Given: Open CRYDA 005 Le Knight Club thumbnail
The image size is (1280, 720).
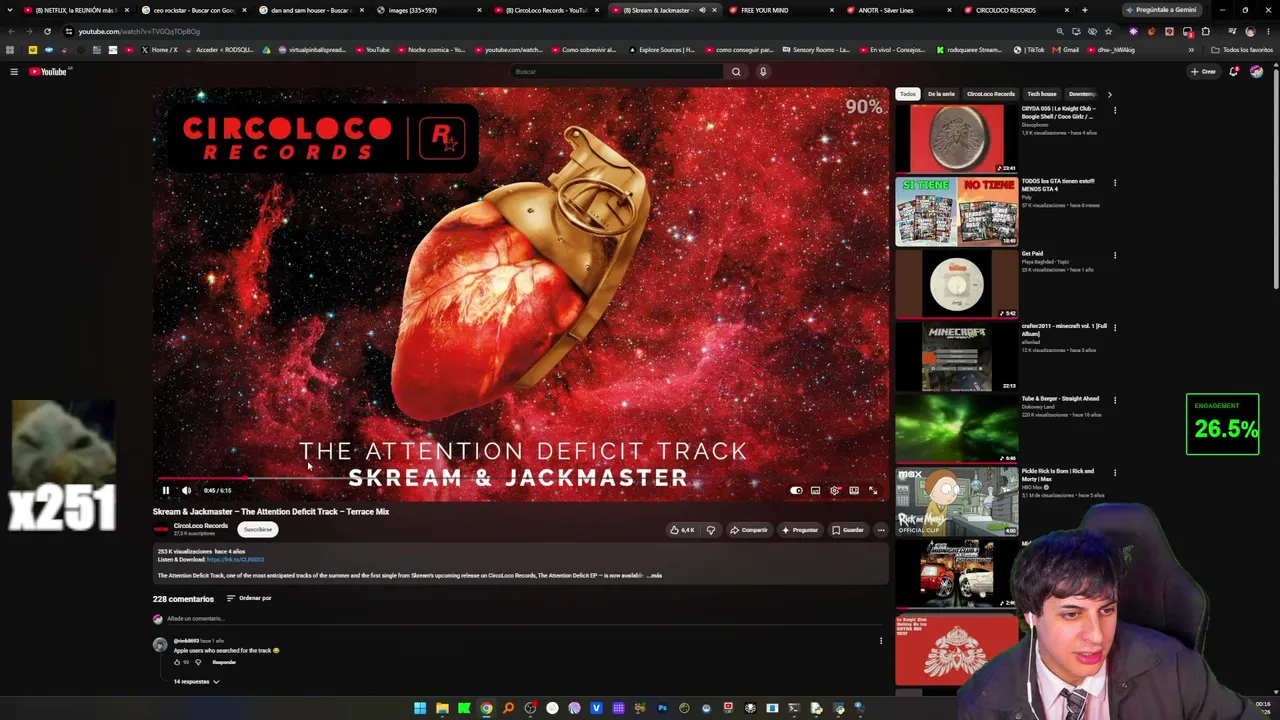Looking at the screenshot, I should (957, 139).
